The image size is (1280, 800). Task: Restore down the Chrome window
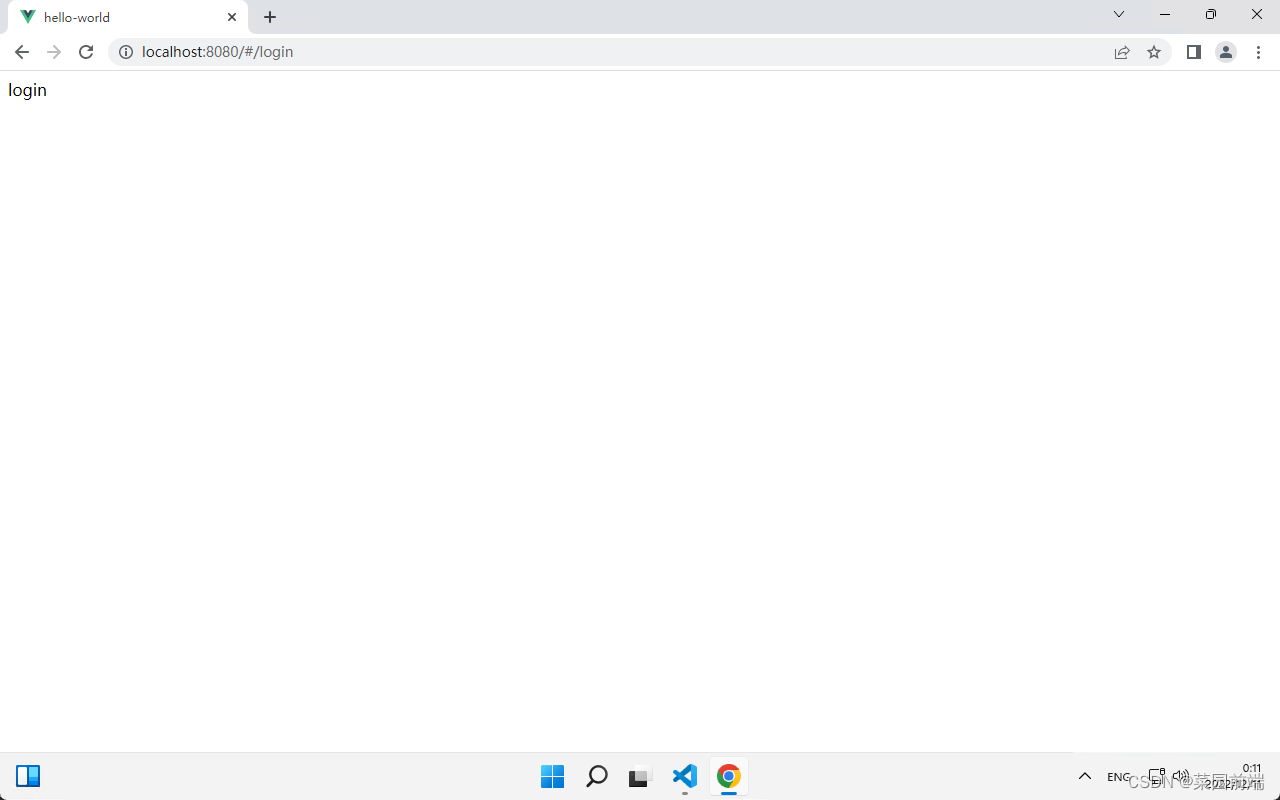pos(1211,14)
